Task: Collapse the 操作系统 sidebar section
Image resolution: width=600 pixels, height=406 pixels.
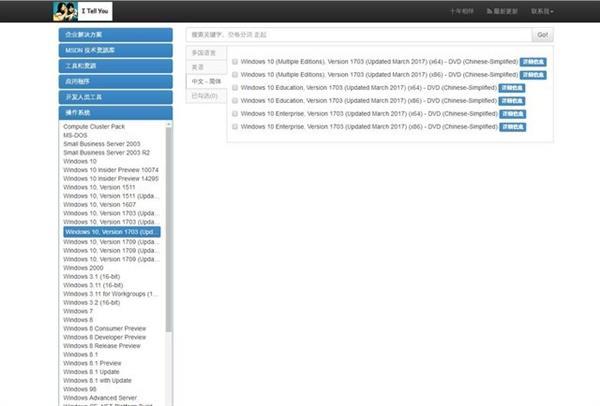Action: click(x=116, y=113)
